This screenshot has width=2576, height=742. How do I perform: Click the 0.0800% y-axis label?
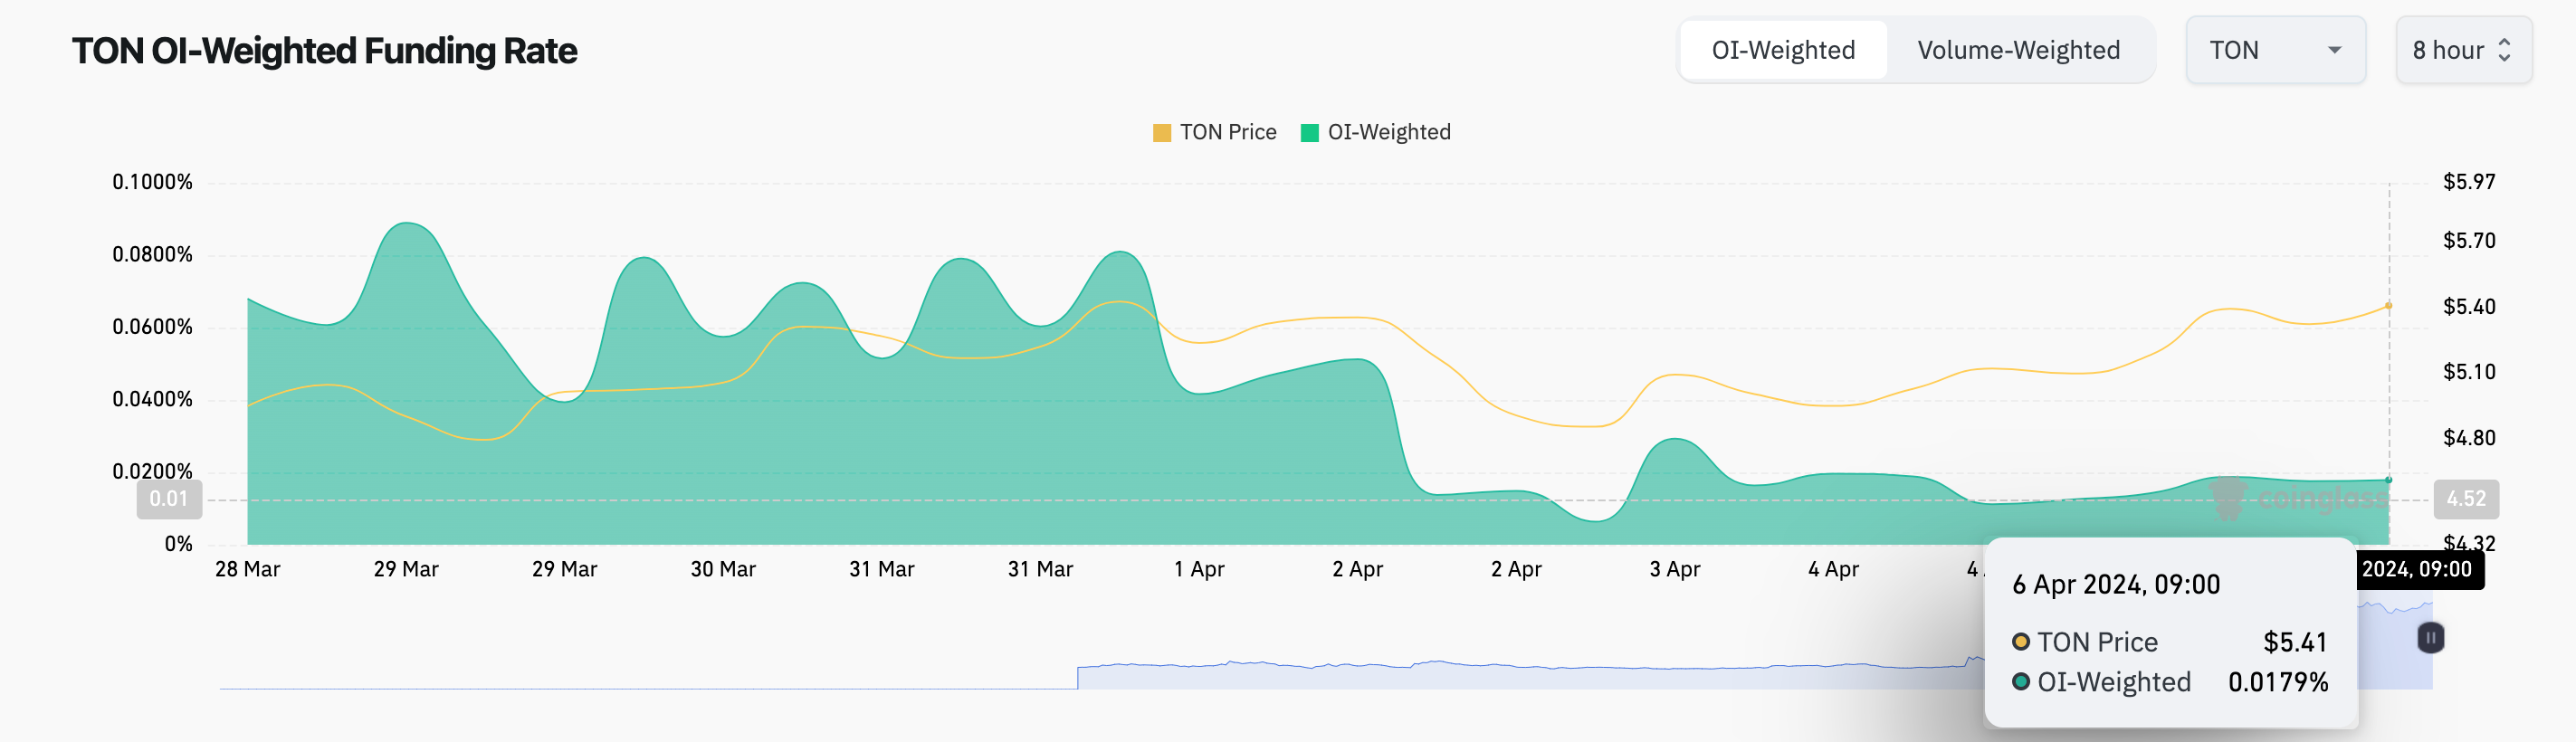tap(152, 254)
